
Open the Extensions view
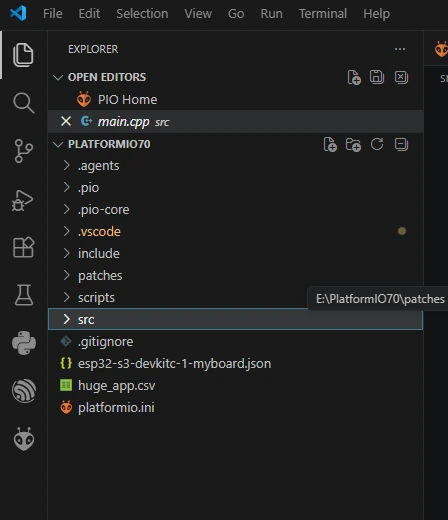(x=23, y=247)
